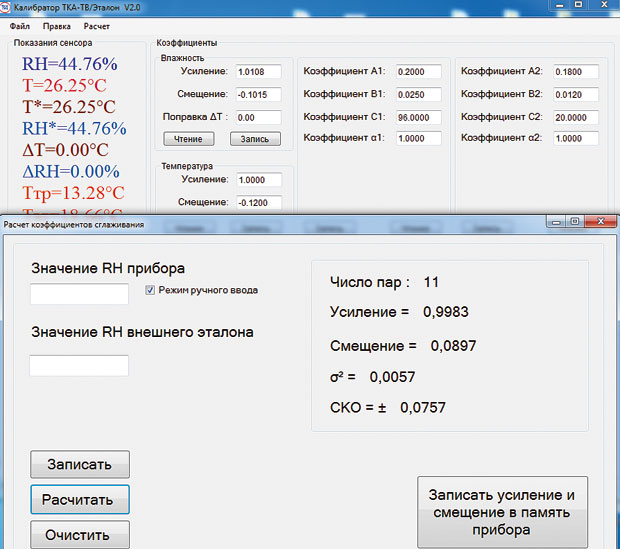Click the humidity Смещение field -0.1015
The height and width of the screenshot is (549, 620).
[x=258, y=95]
